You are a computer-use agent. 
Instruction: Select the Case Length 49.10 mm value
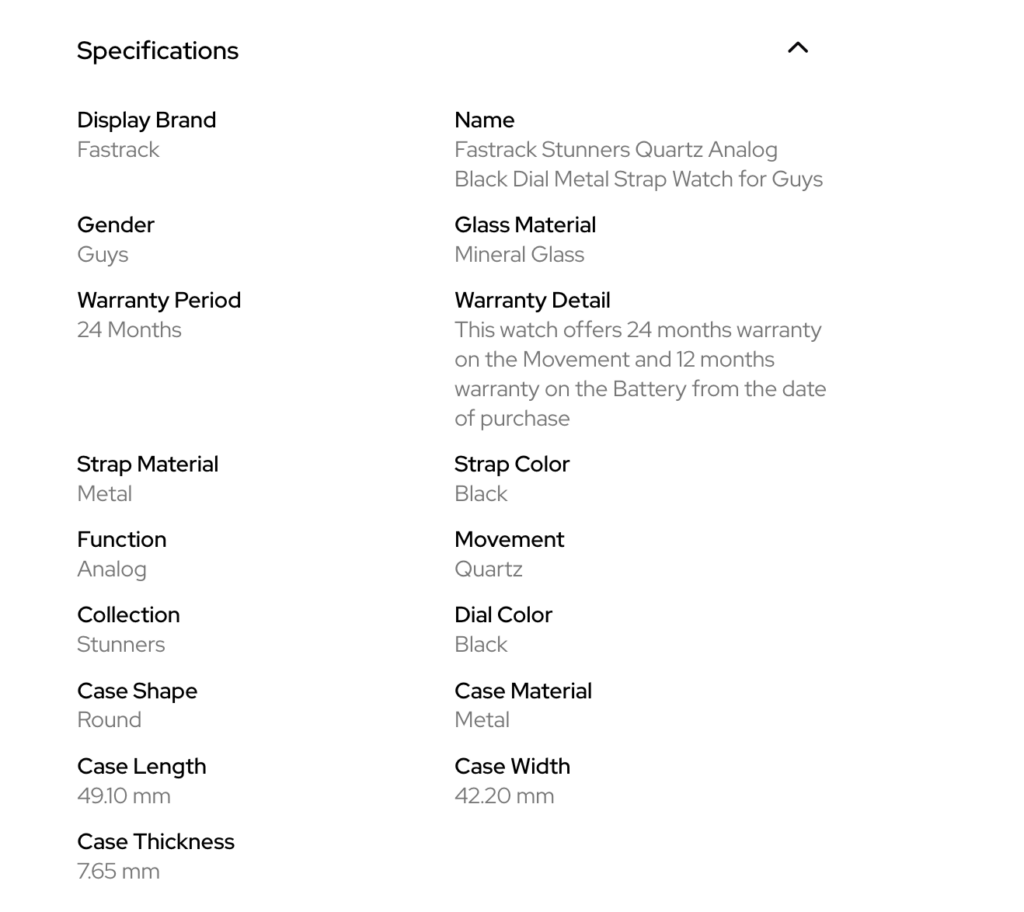click(x=124, y=796)
